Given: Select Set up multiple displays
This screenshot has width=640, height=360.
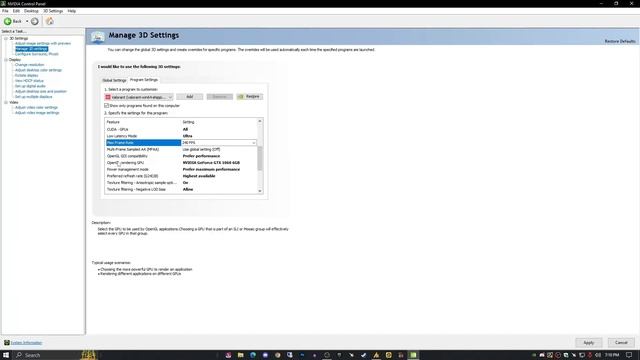Looking at the screenshot, I should 33,97.
